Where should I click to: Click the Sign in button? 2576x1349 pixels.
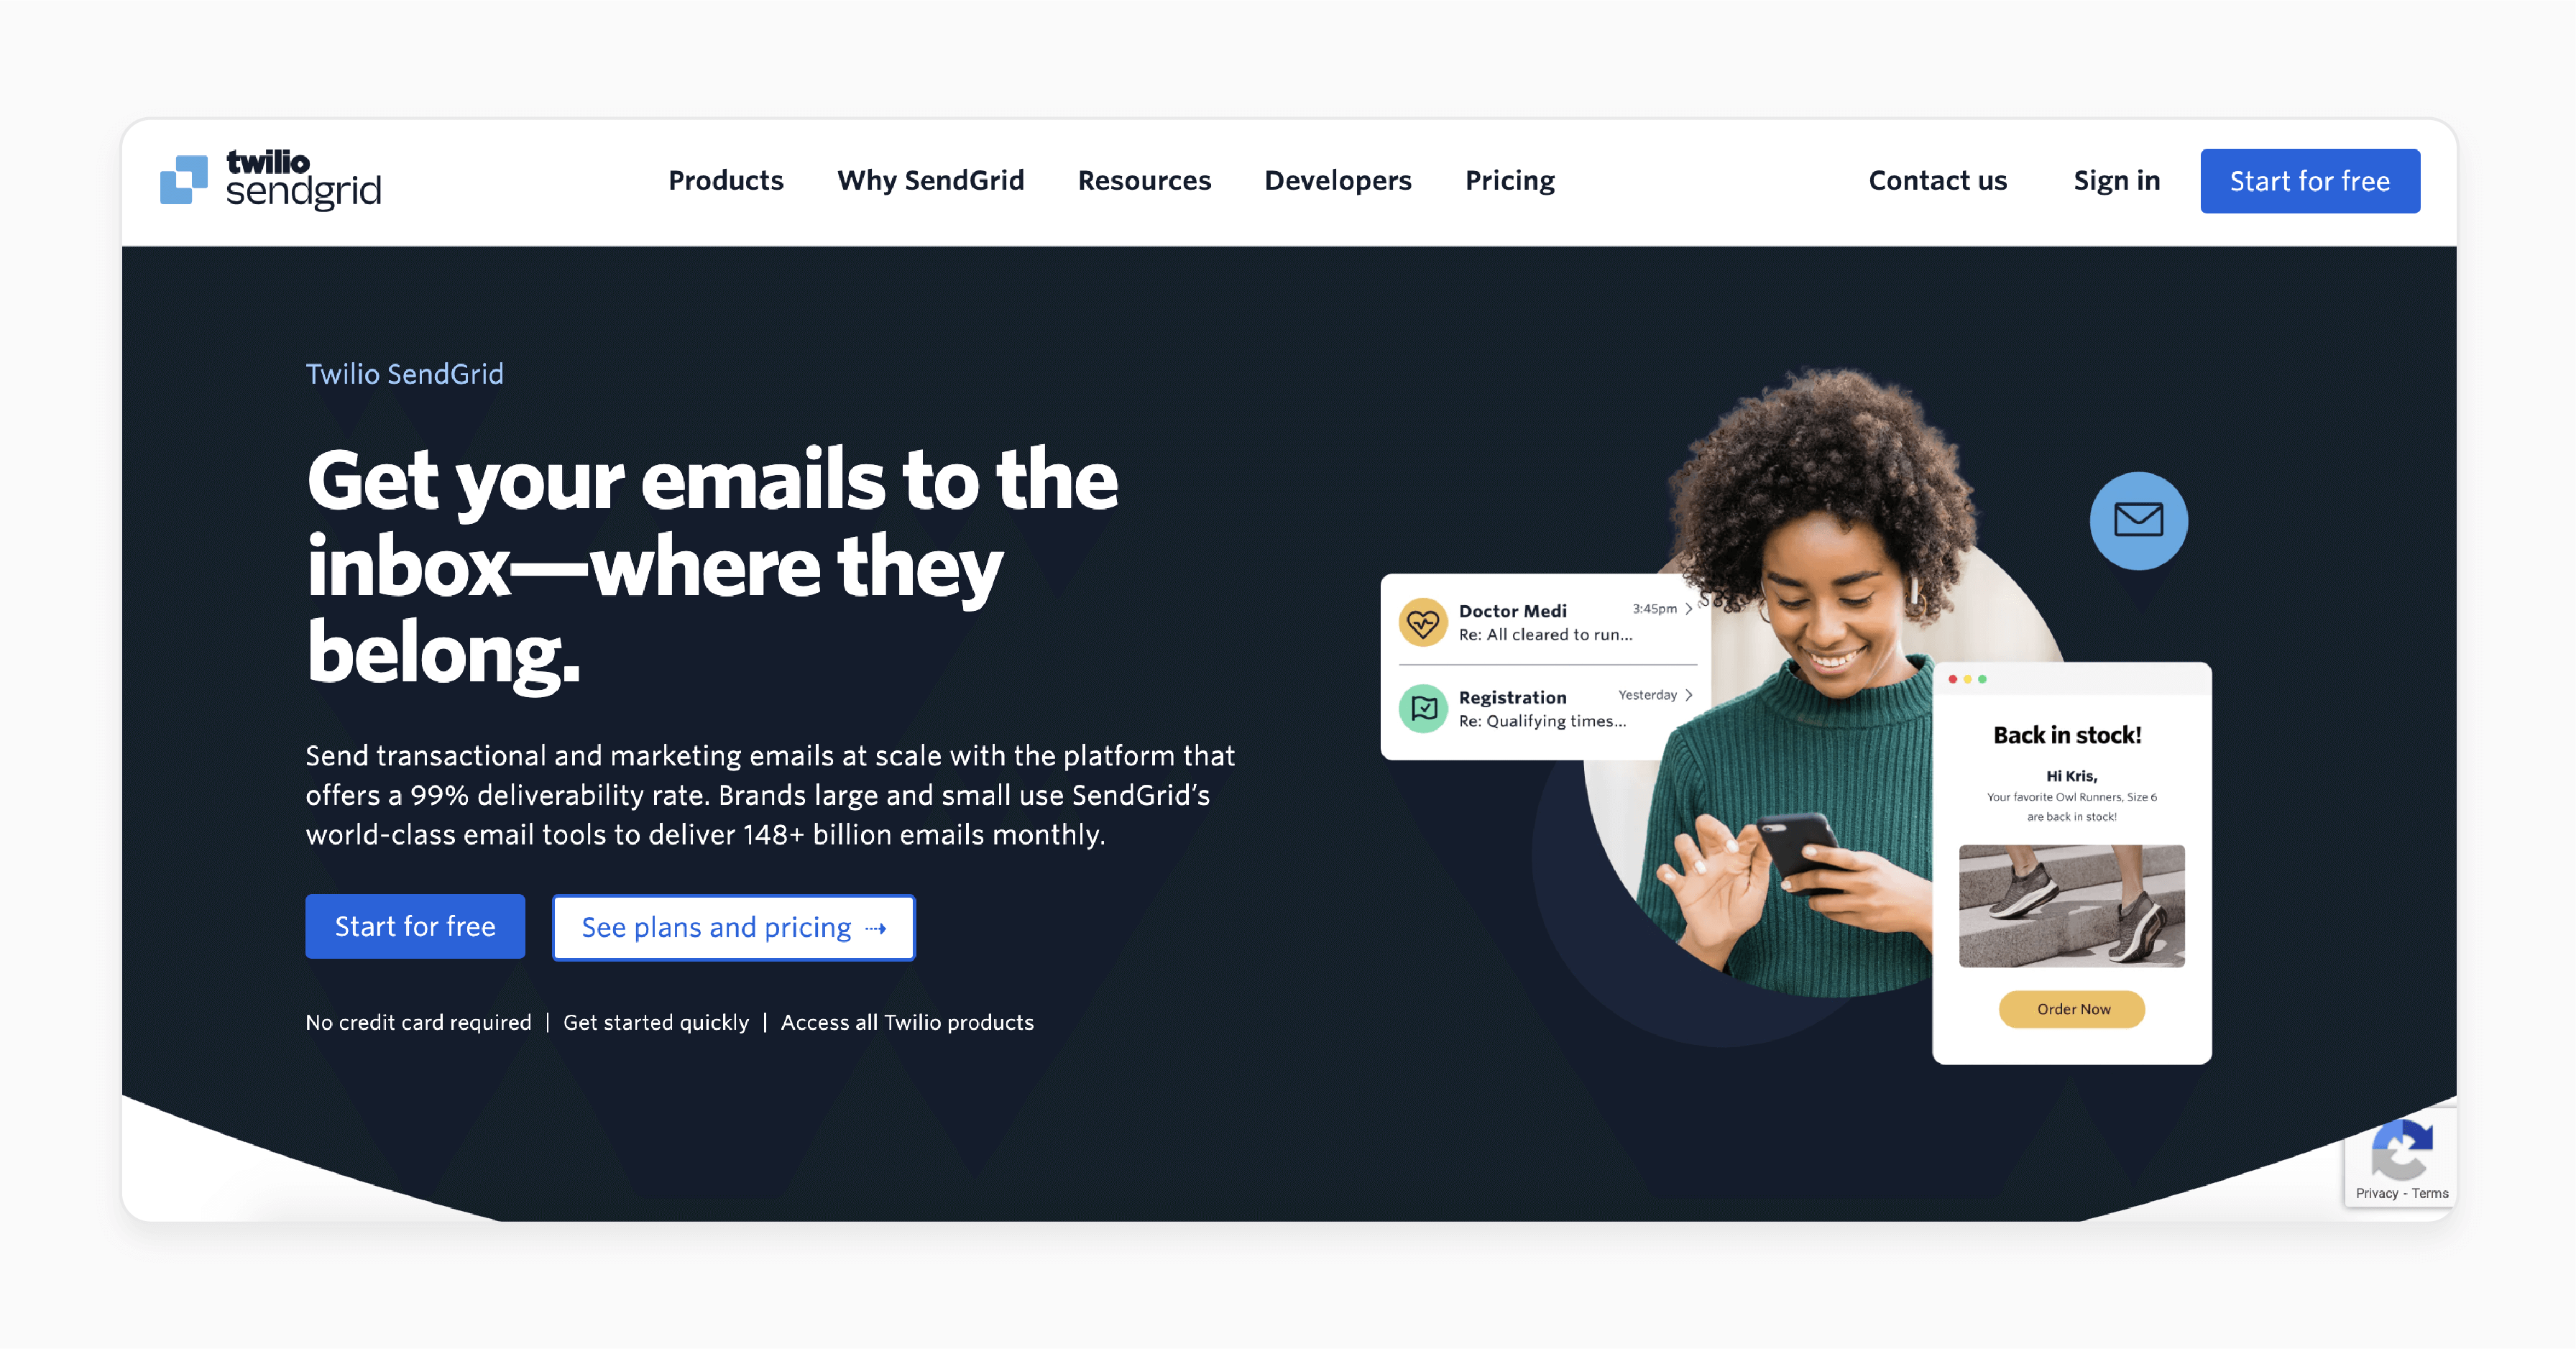pyautogui.click(x=2116, y=179)
